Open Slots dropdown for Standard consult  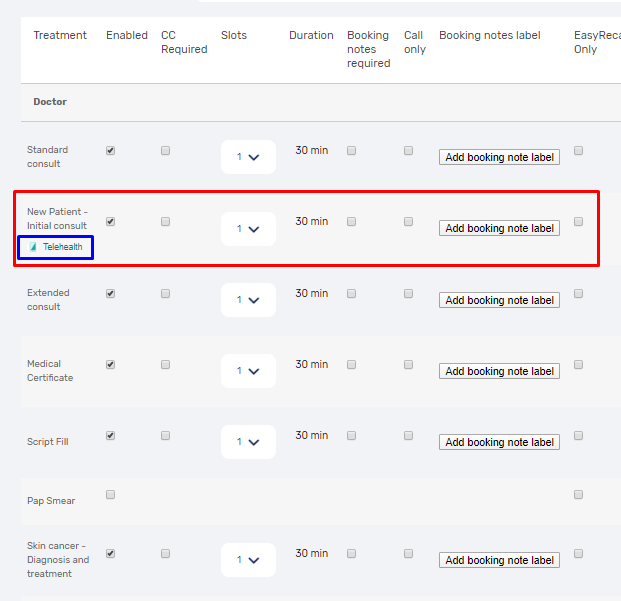[x=248, y=157]
